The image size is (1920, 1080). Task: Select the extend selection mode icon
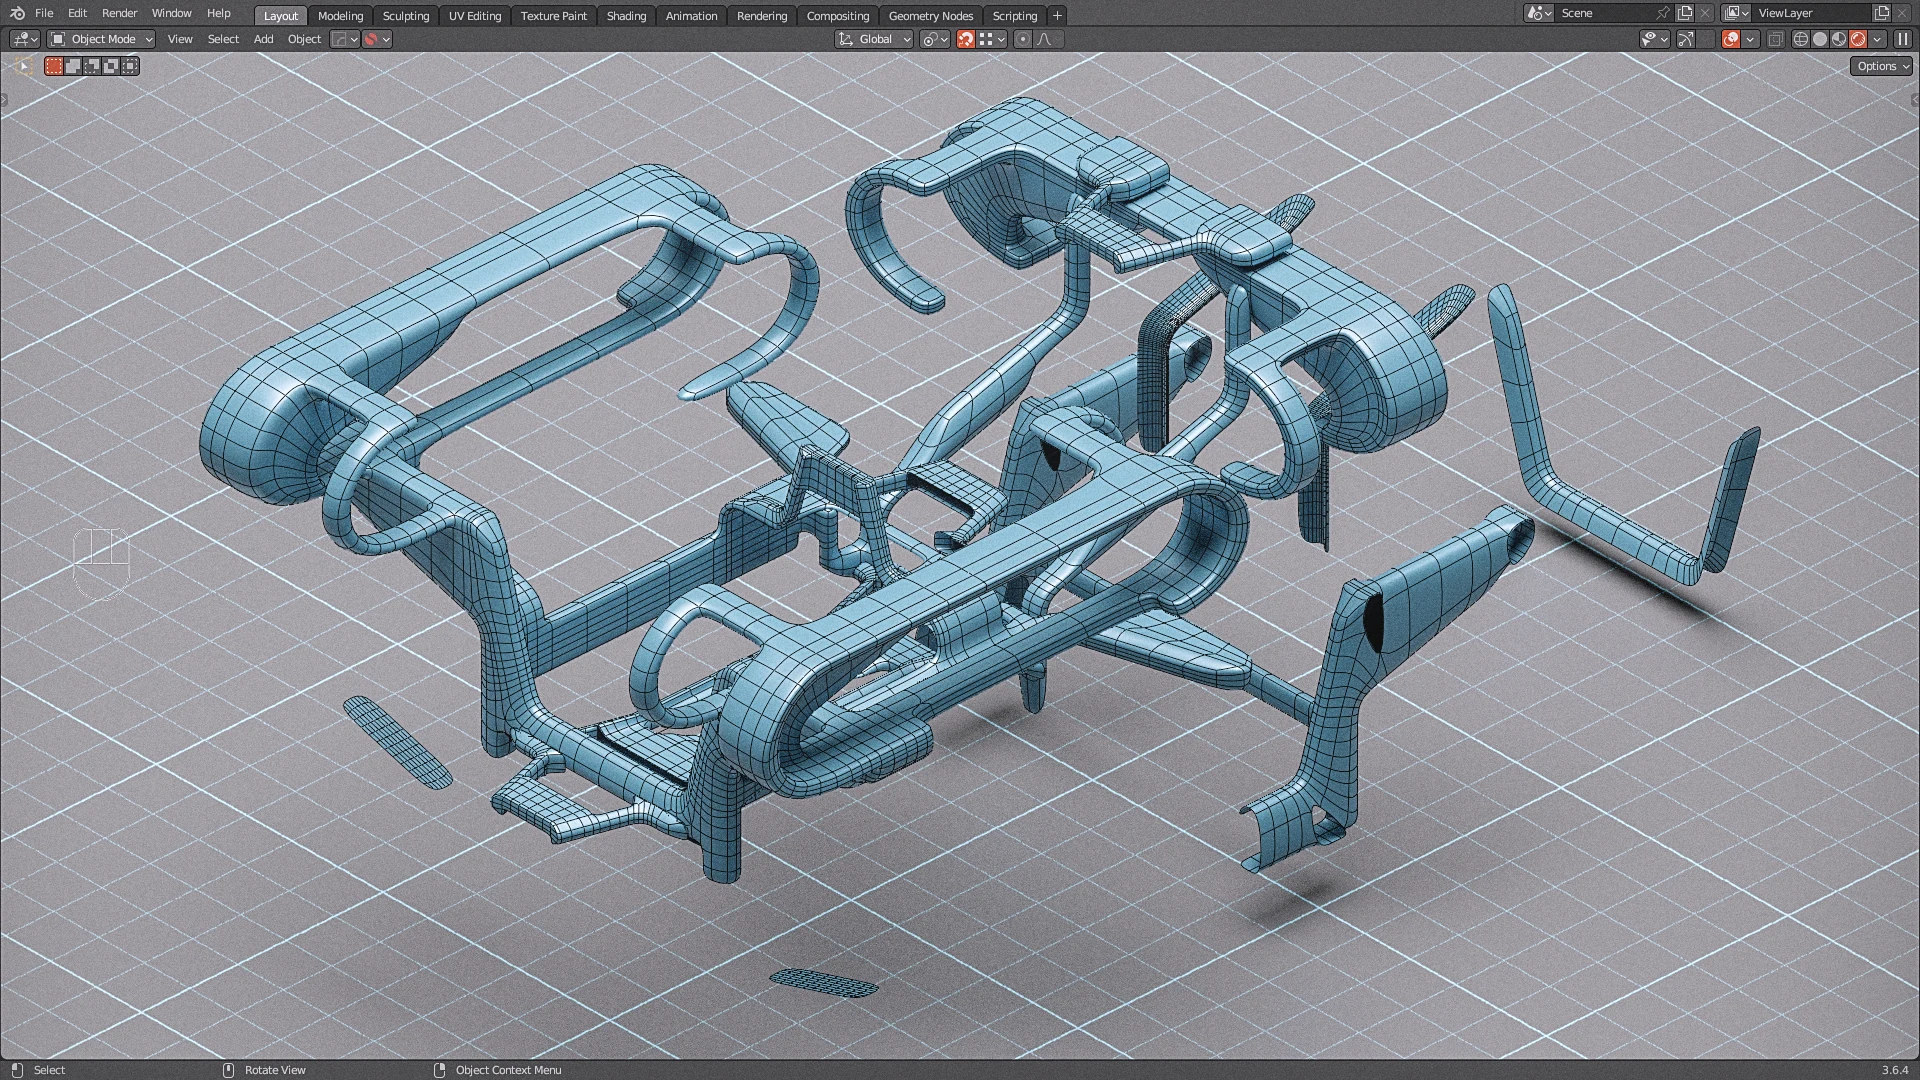click(x=73, y=66)
